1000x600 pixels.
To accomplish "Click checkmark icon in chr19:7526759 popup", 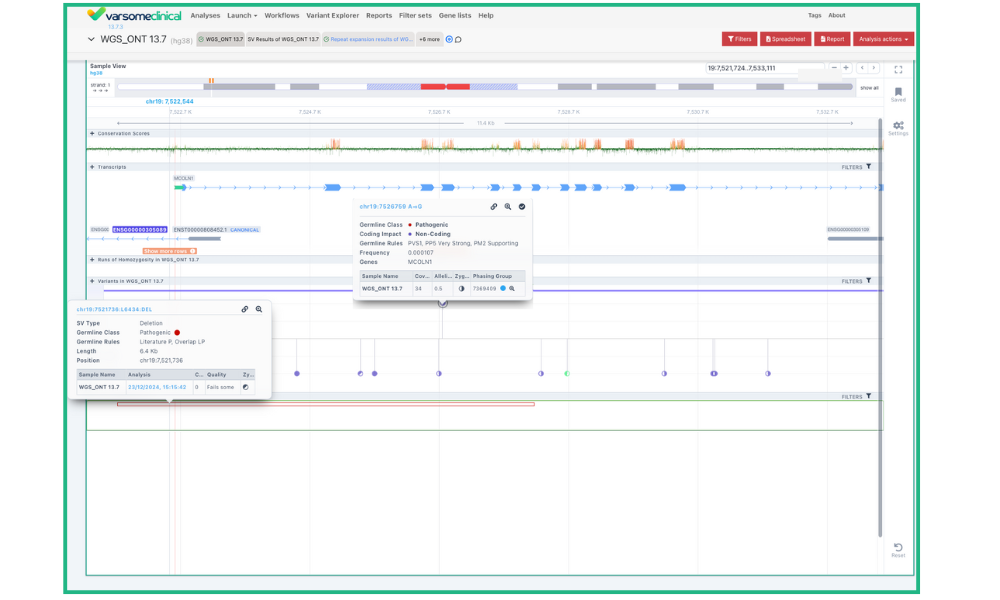I will [x=522, y=206].
